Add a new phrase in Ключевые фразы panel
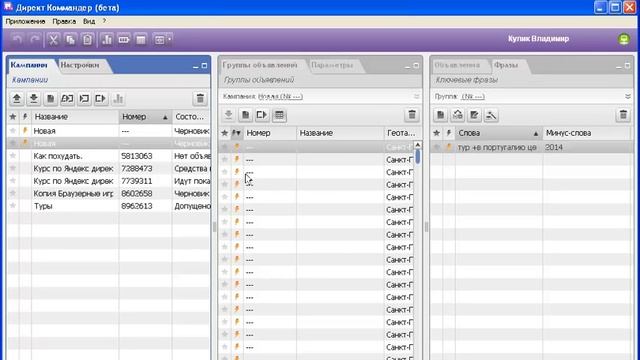640x360 pixels. click(x=440, y=115)
